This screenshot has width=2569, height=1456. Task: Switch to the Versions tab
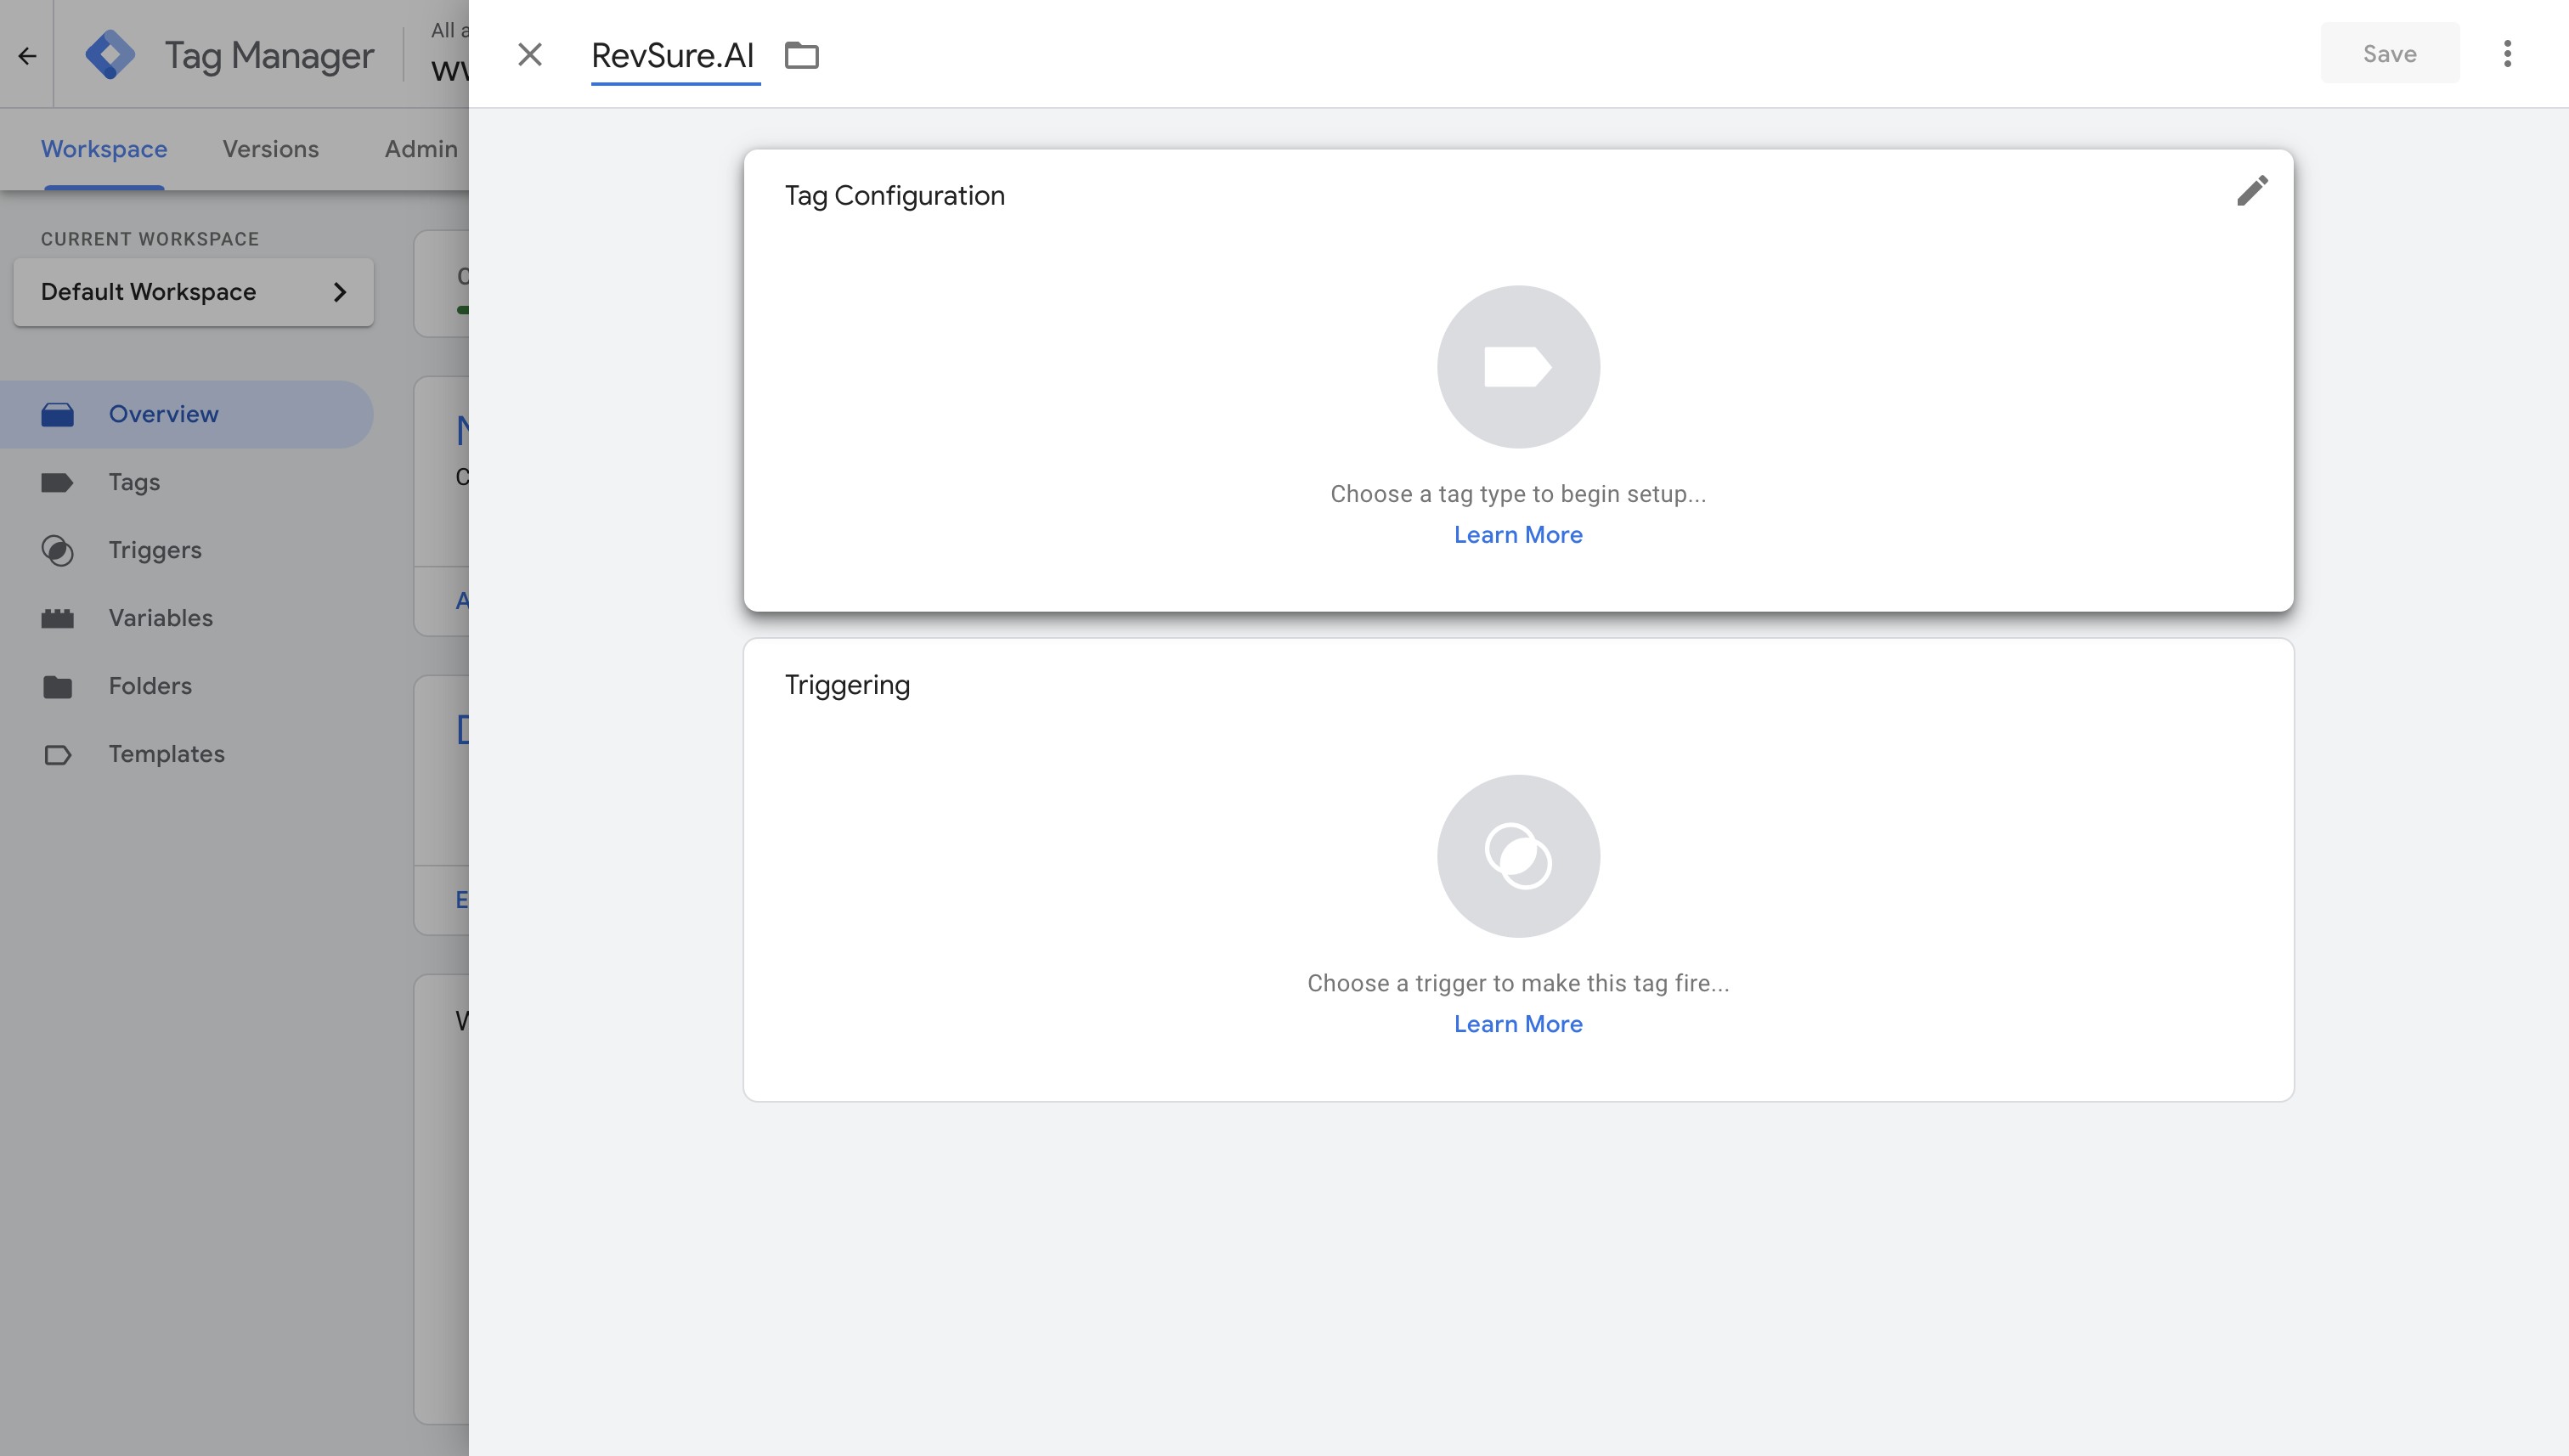270,149
